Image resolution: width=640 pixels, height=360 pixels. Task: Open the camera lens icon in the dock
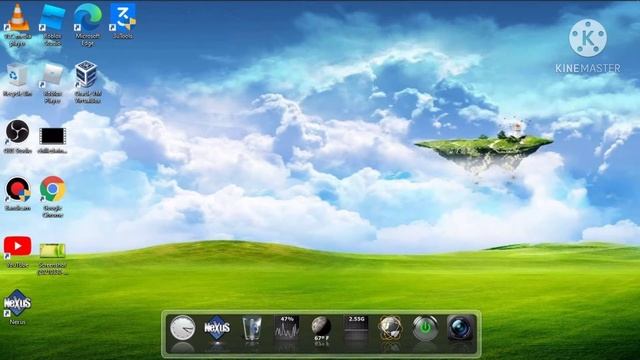[461, 328]
